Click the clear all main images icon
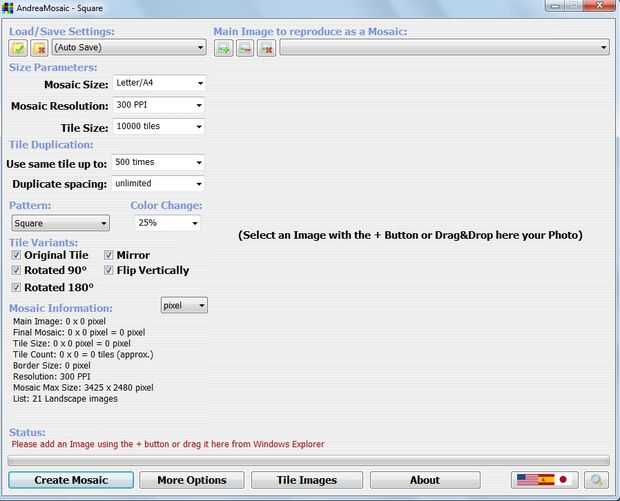620x501 pixels. coord(267,48)
